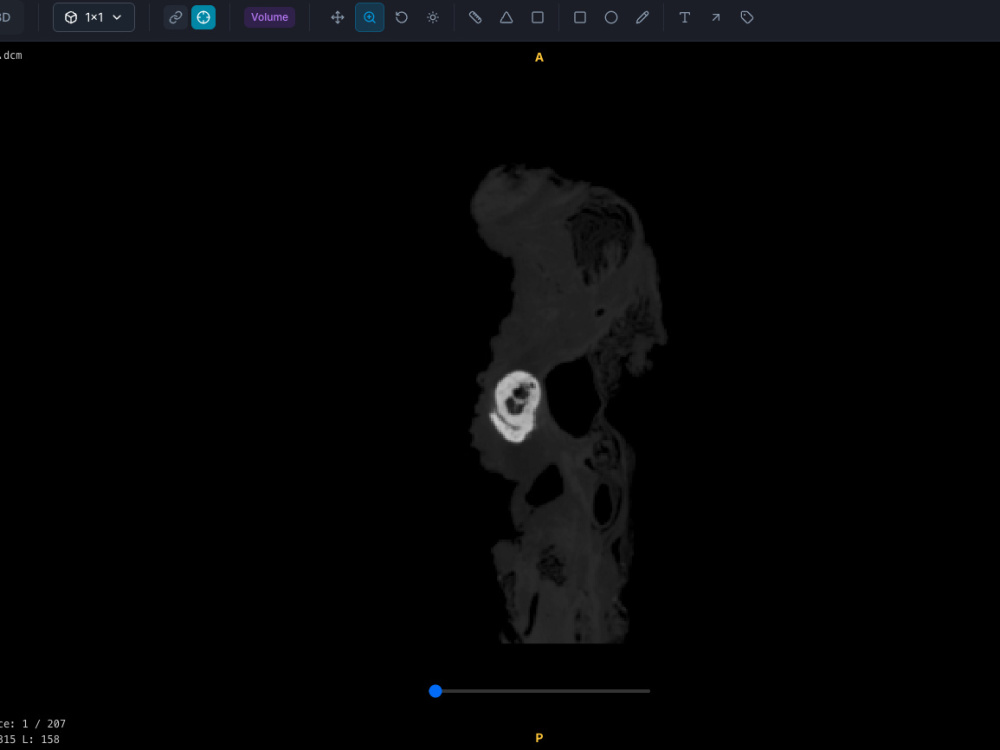Click the slice slider track
Screen dimensions: 1000x750
[540, 691]
